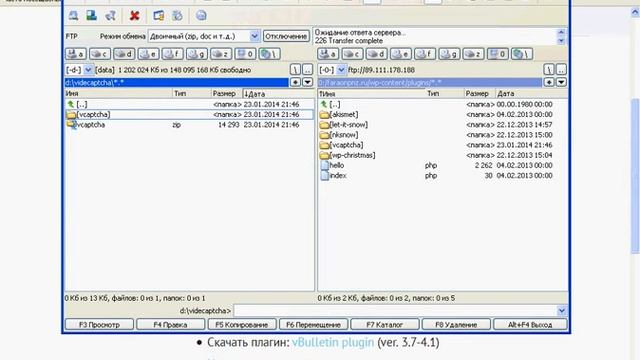
Task: Select drive z in left panel
Action: tap(221, 54)
